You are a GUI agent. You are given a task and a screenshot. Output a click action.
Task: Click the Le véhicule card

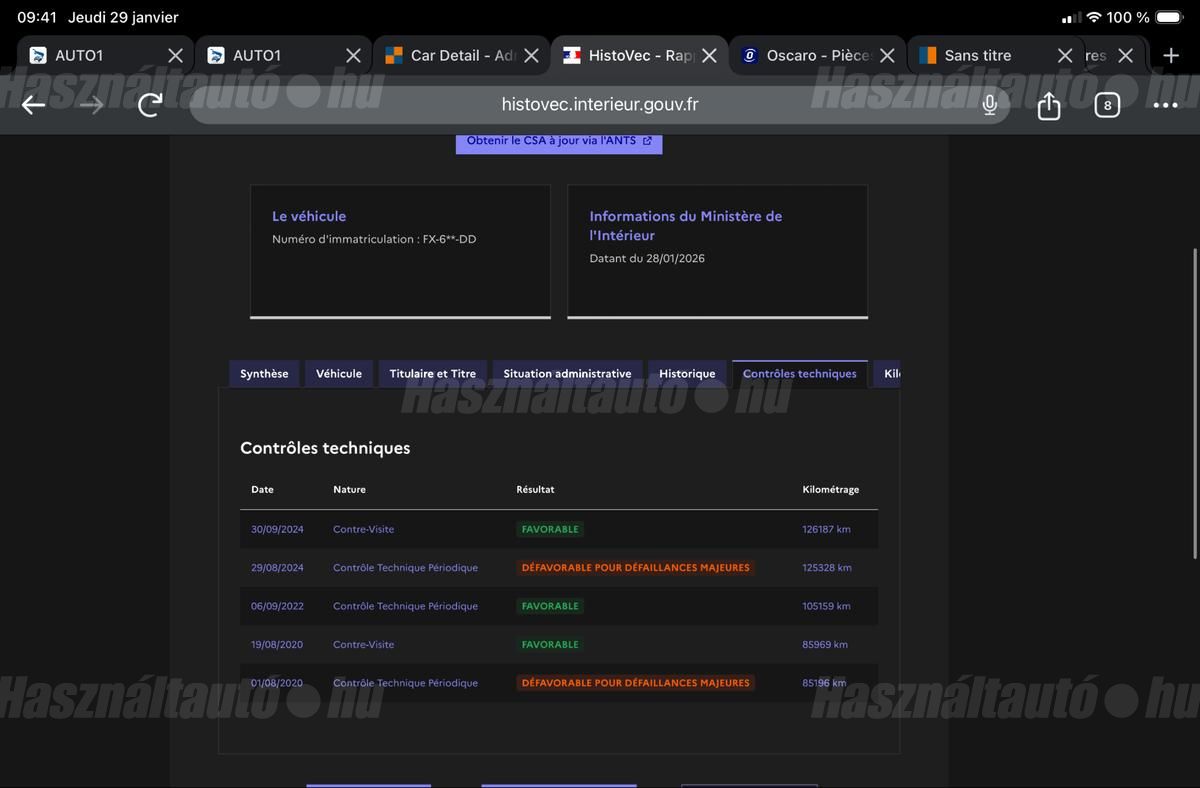click(x=400, y=251)
